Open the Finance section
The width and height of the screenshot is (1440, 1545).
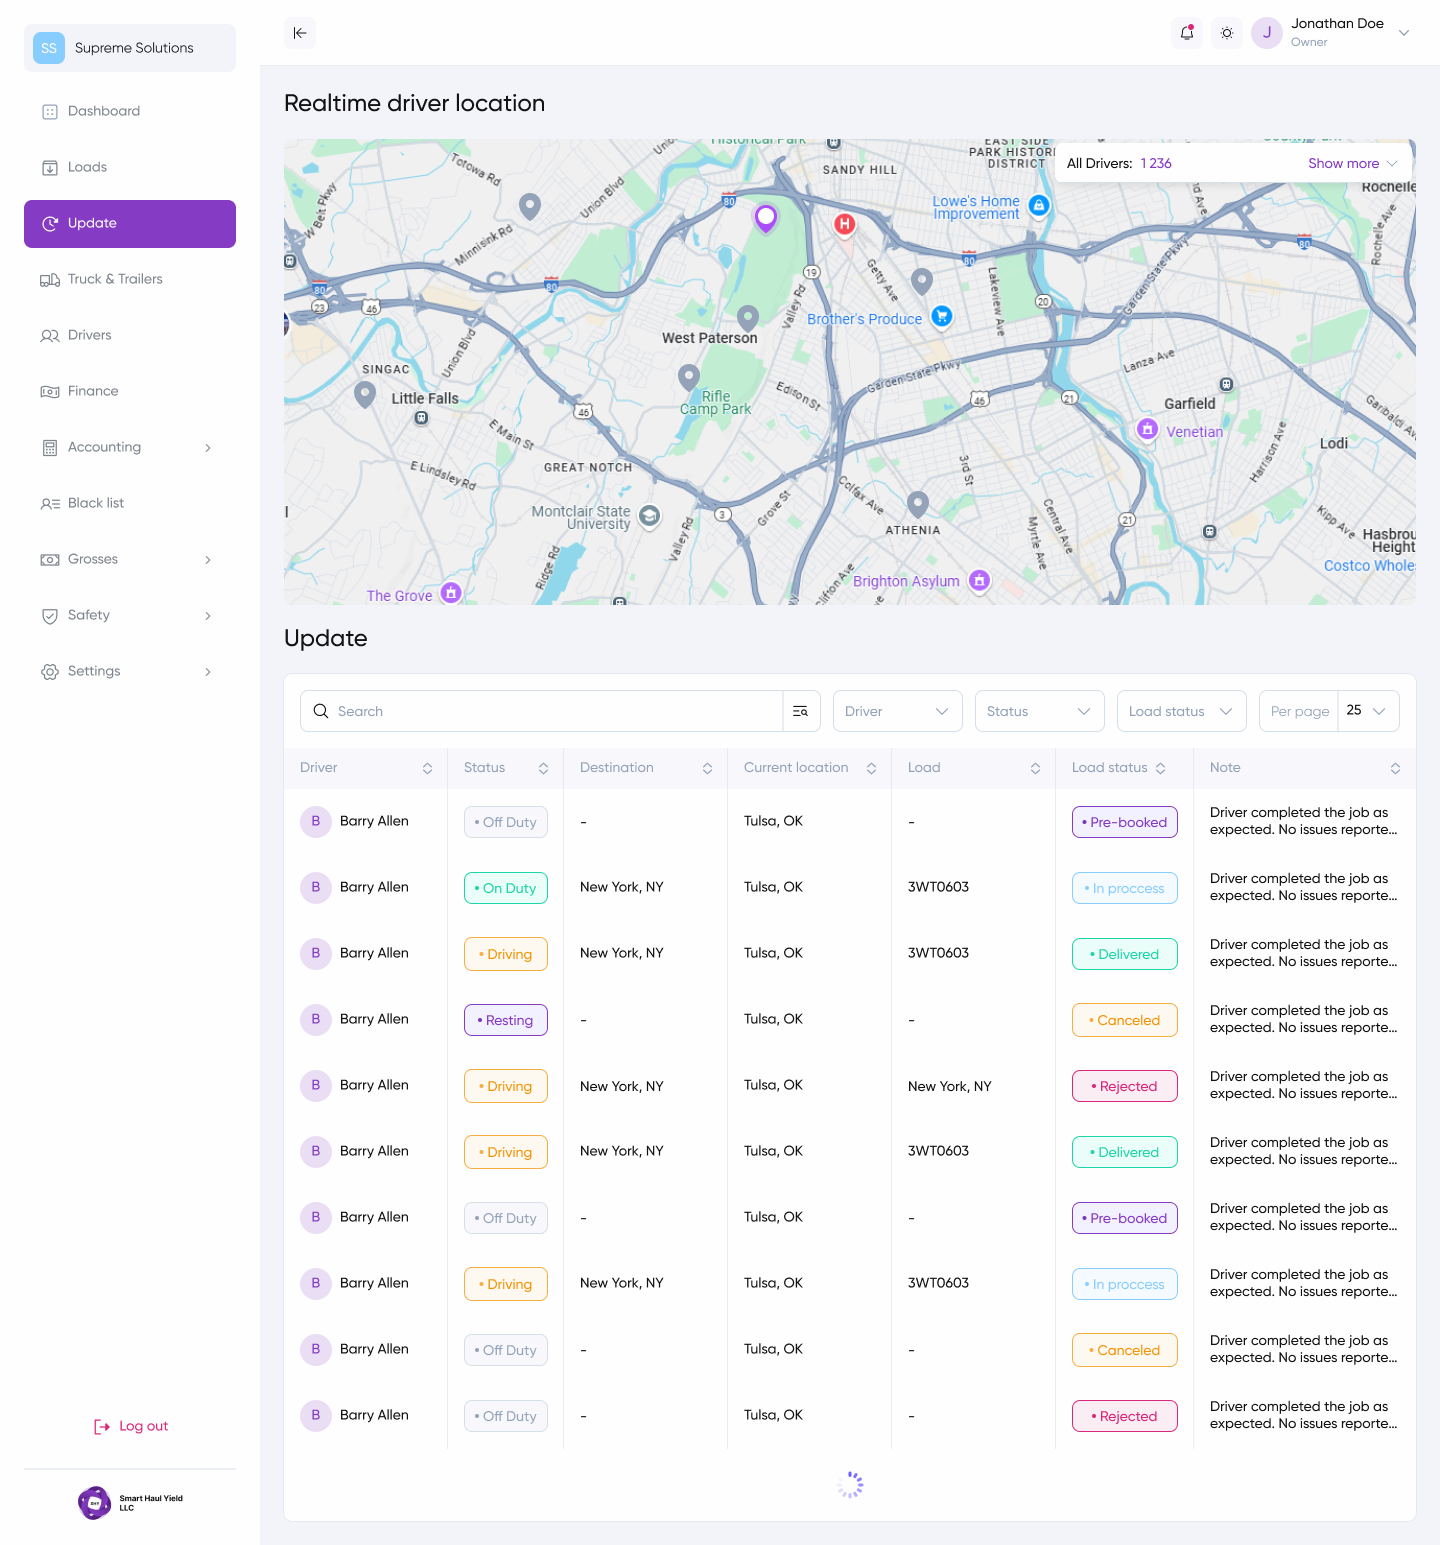pos(92,391)
